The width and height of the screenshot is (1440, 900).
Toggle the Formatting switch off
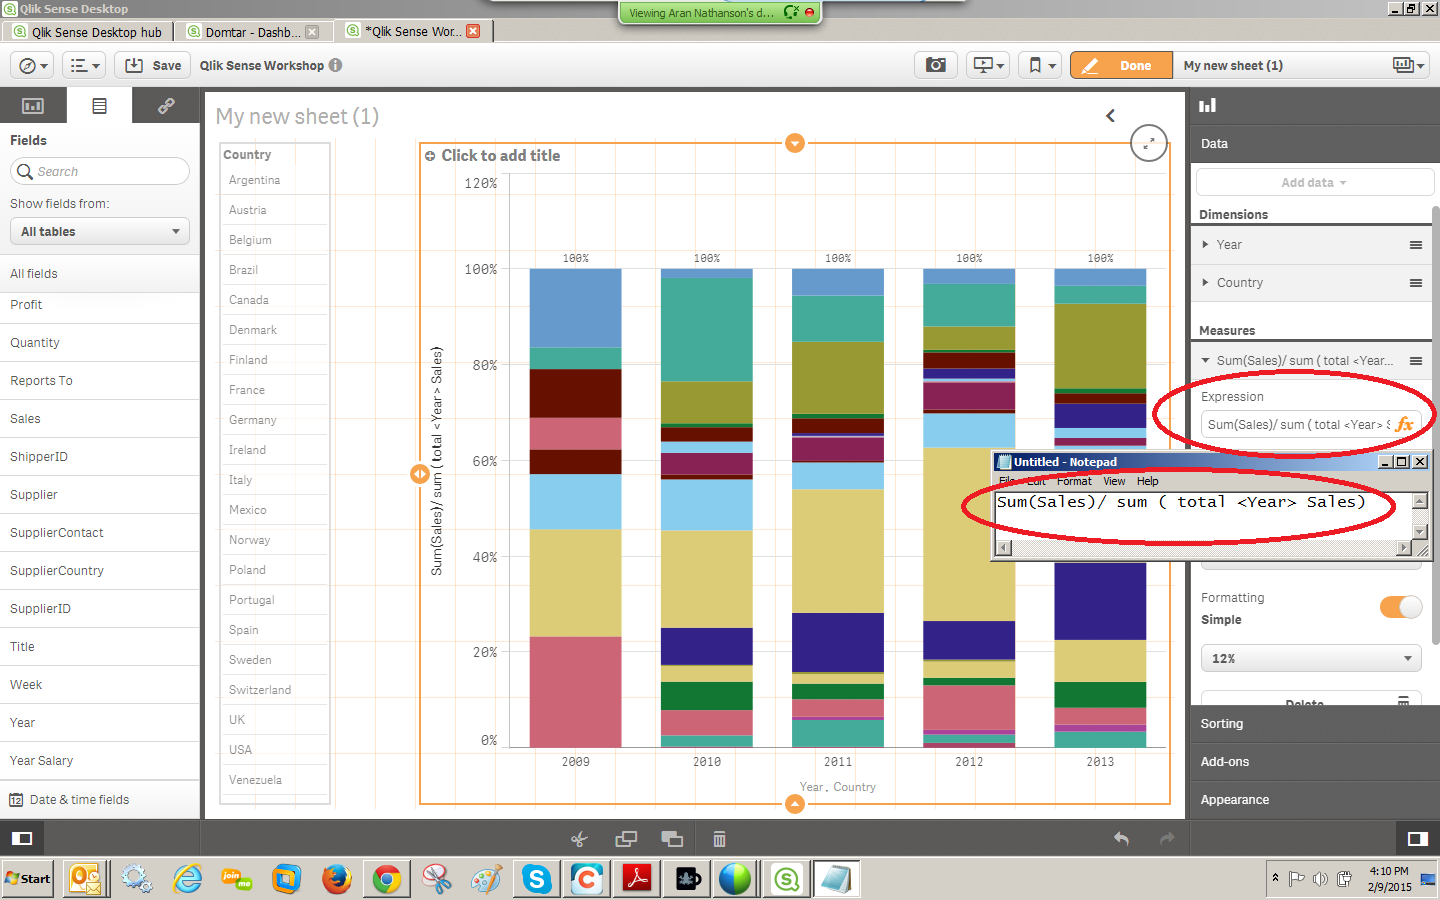[1400, 607]
